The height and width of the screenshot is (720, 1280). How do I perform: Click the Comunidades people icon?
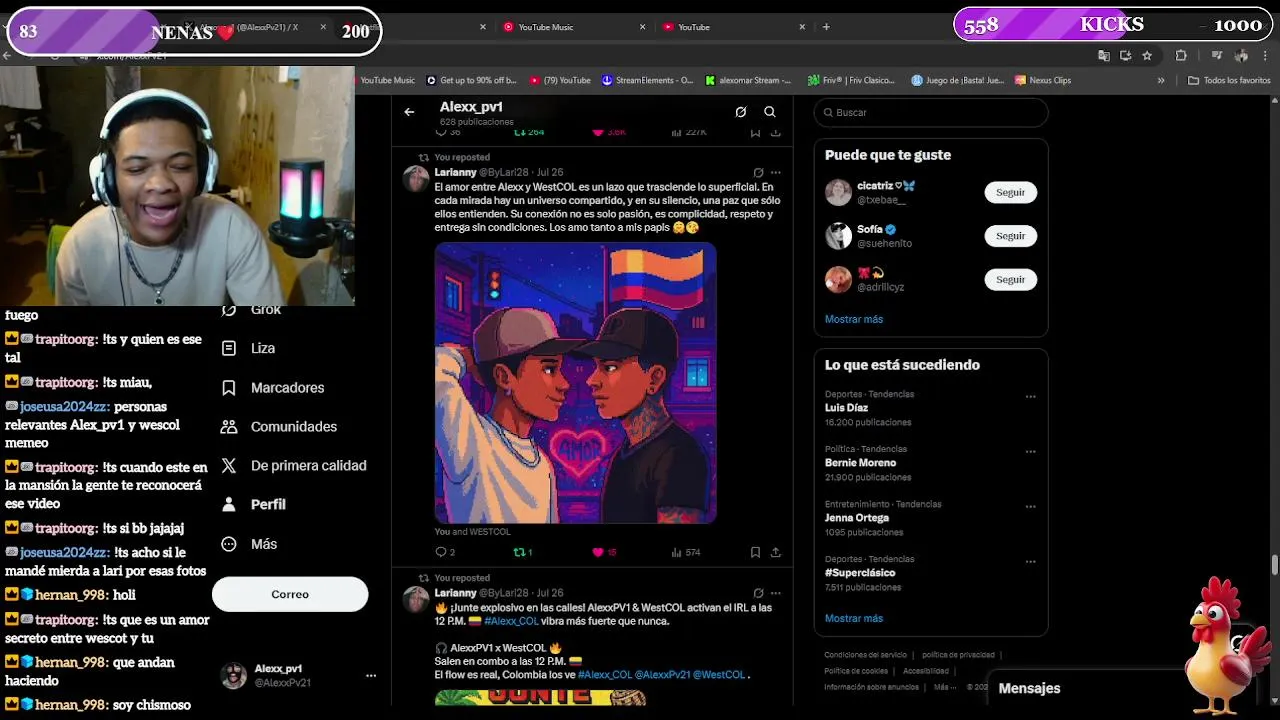click(229, 426)
